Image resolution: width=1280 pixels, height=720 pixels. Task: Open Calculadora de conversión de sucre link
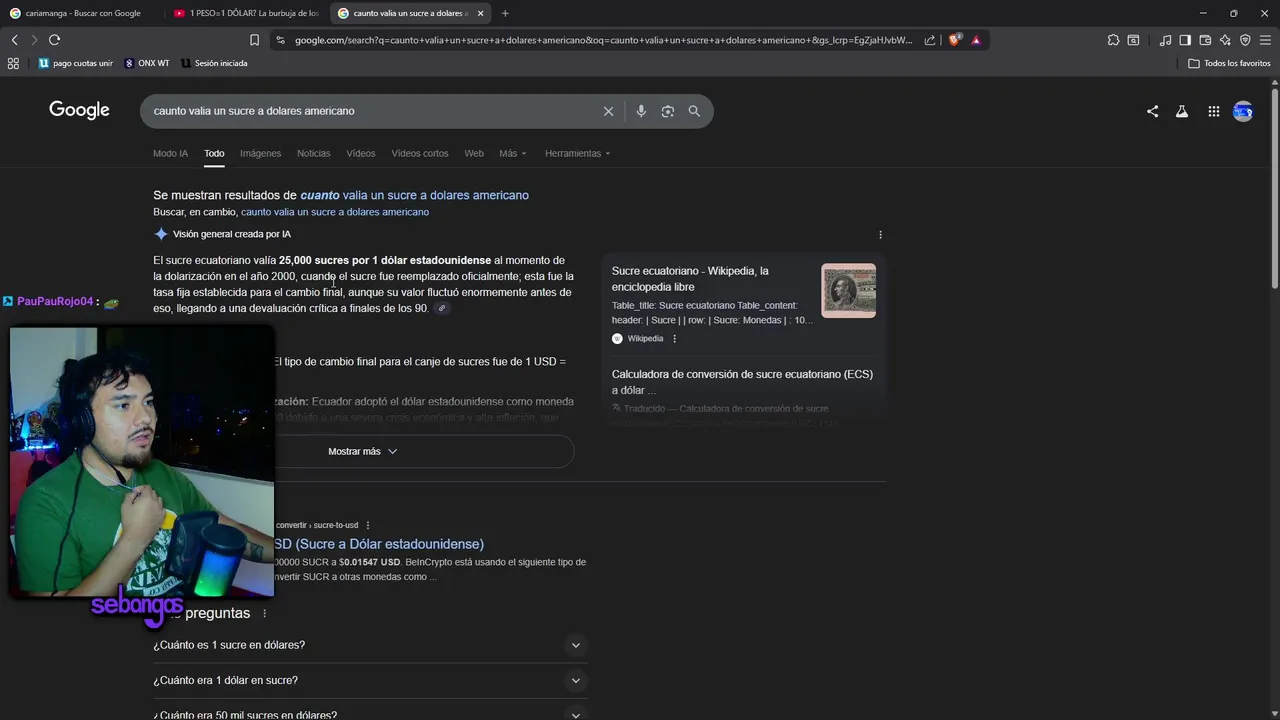coord(742,382)
